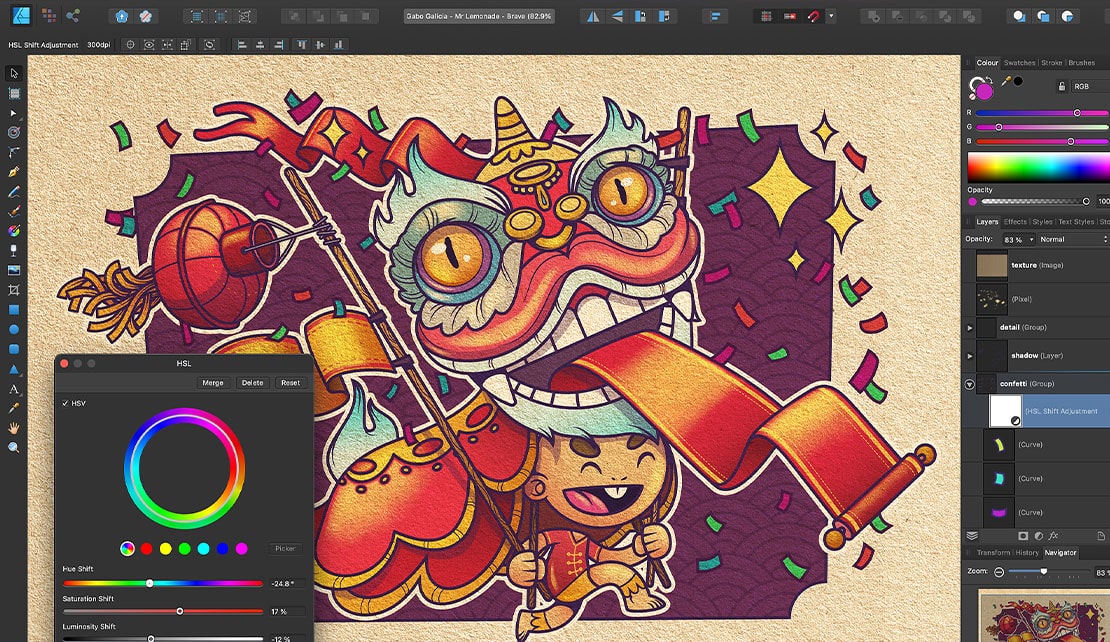This screenshot has height=642, width=1110.
Task: Click the Hue Shift slider
Action: coord(150,583)
